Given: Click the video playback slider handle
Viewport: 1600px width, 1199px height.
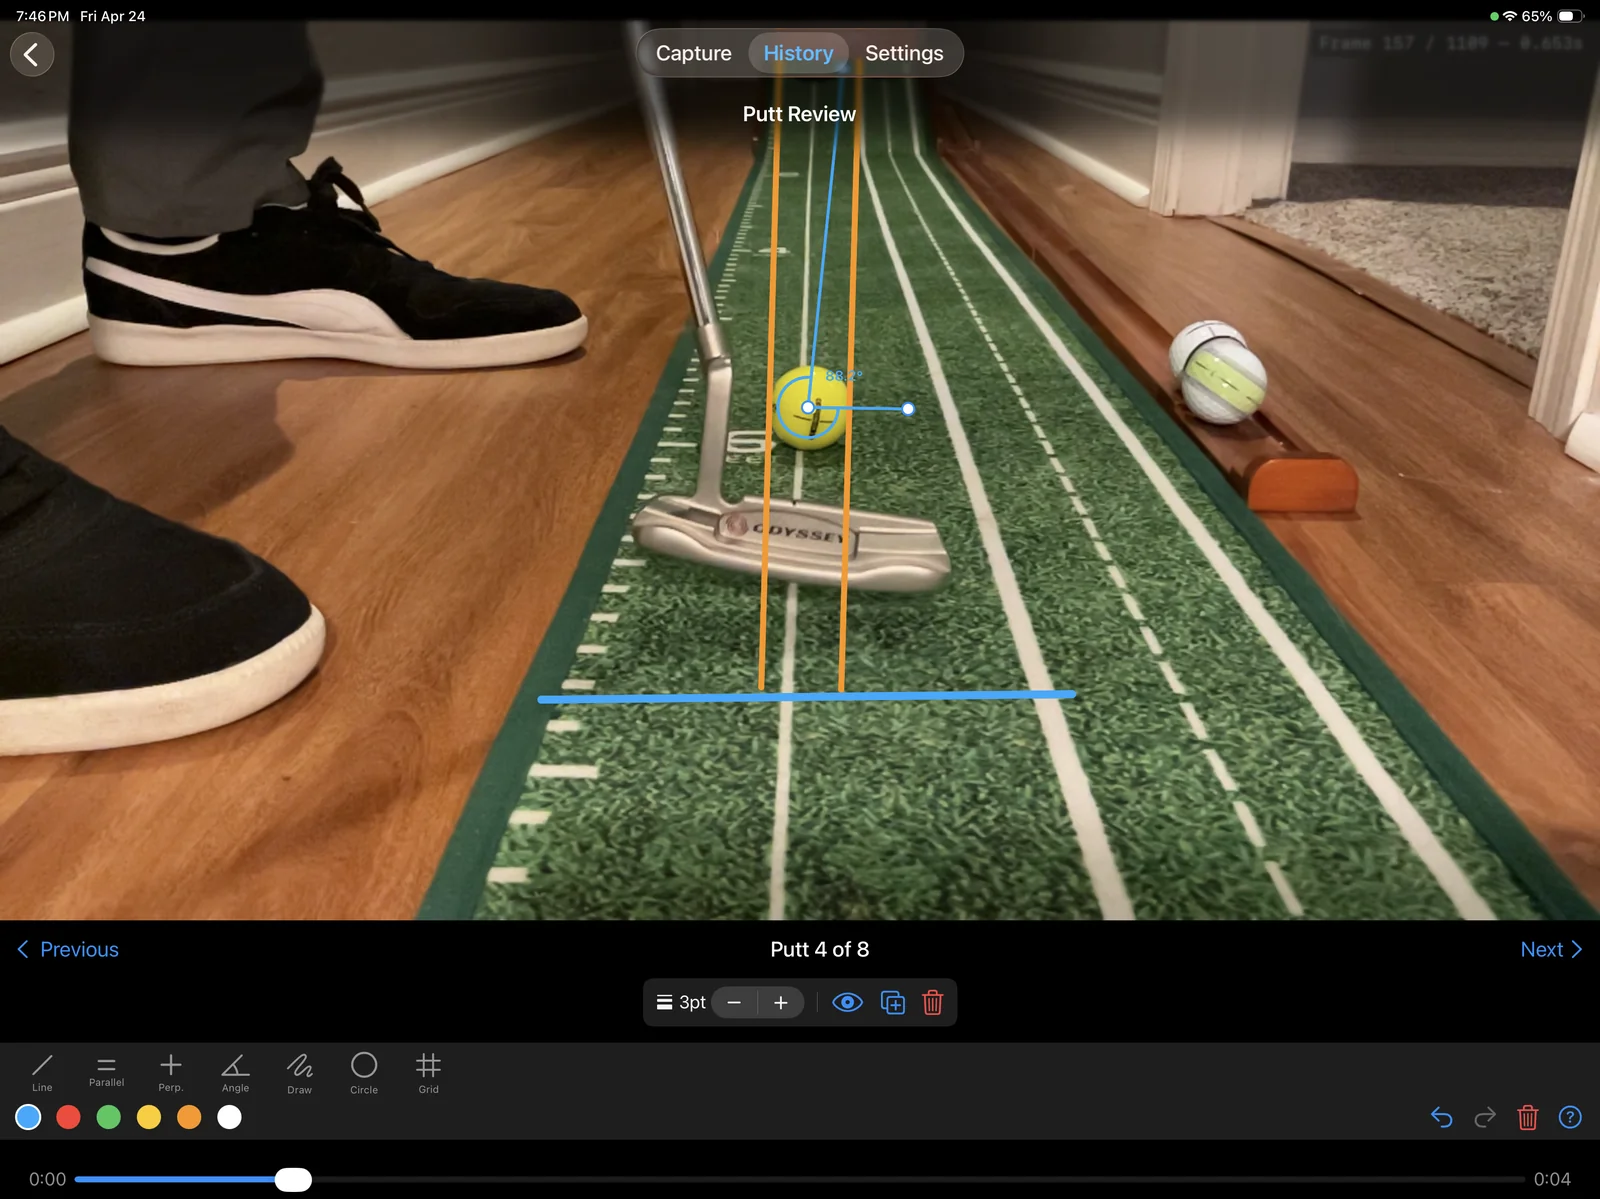Looking at the screenshot, I should [x=293, y=1180].
